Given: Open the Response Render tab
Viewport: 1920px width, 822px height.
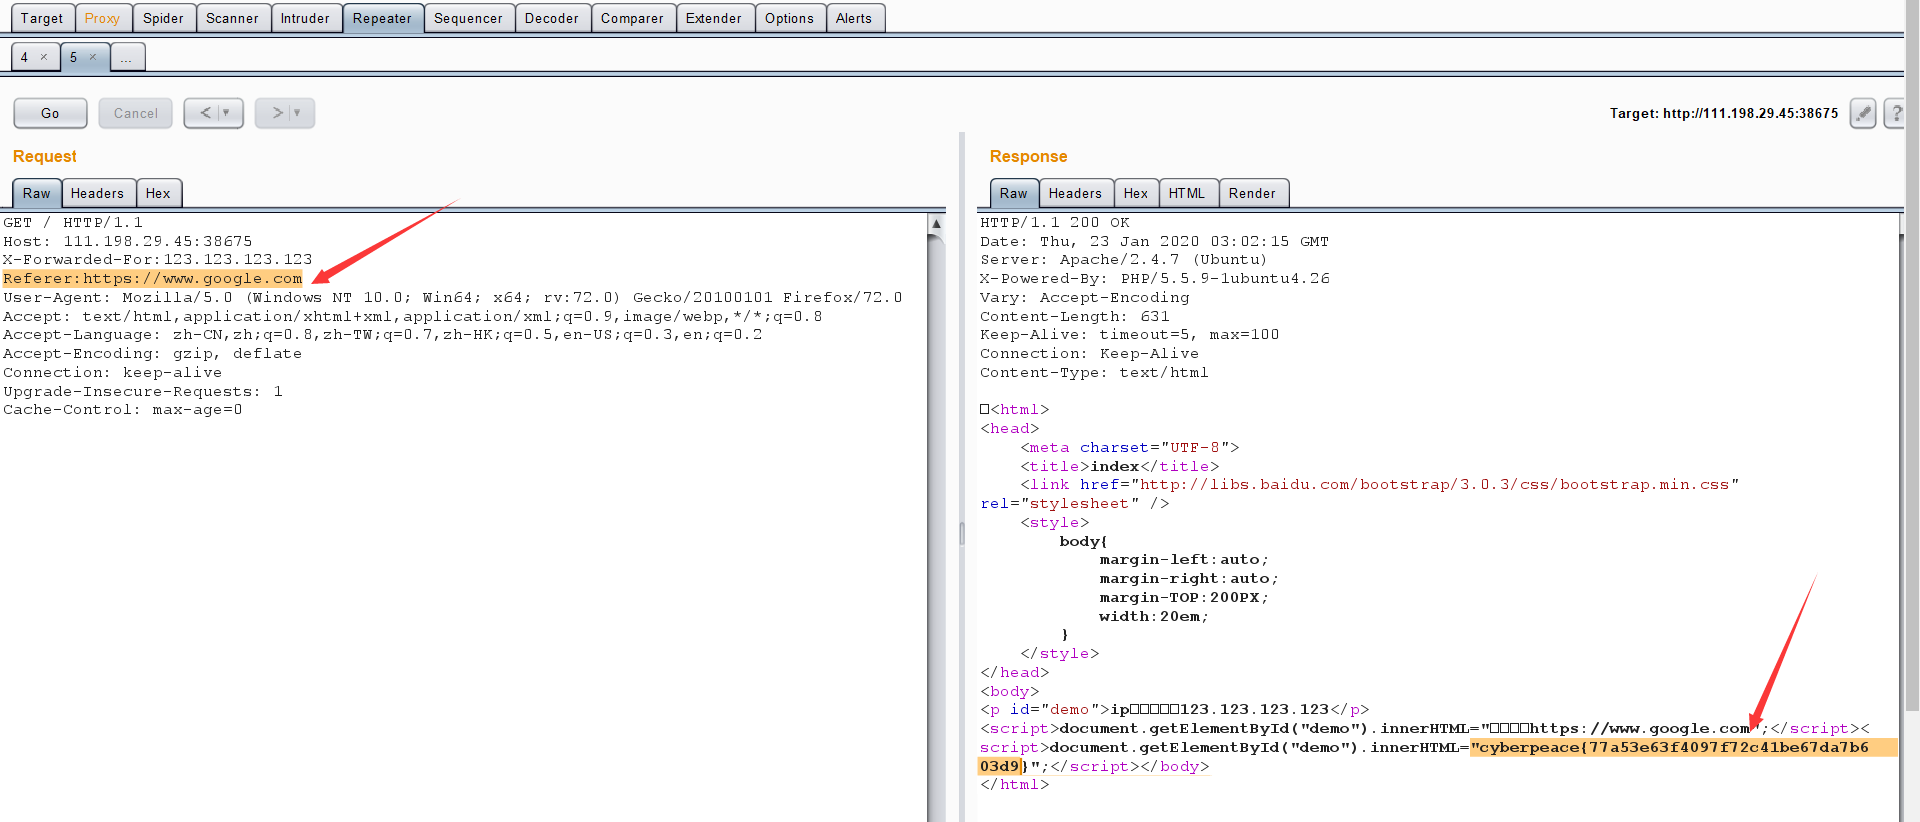Looking at the screenshot, I should click(1253, 193).
